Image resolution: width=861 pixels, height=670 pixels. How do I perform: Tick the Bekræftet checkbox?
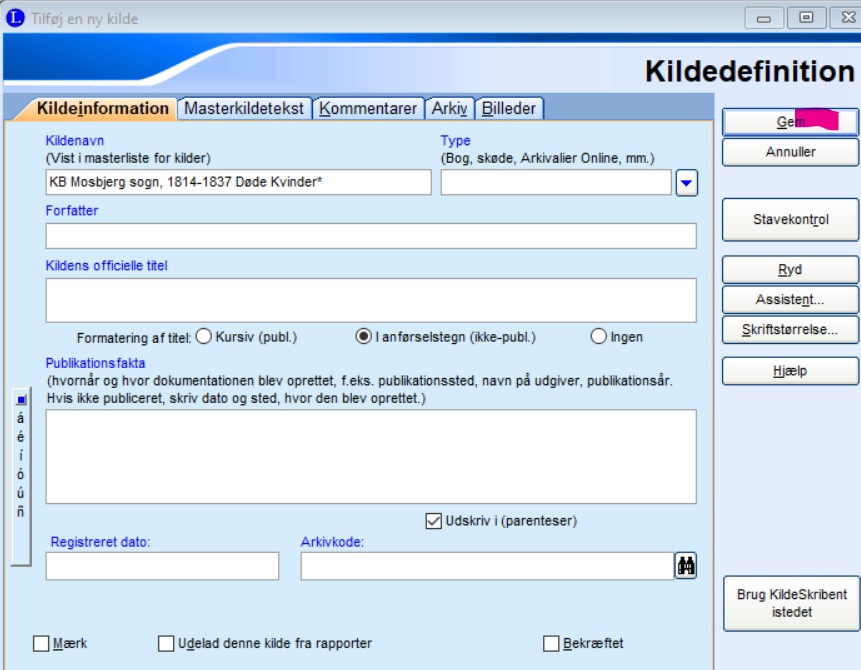[551, 643]
